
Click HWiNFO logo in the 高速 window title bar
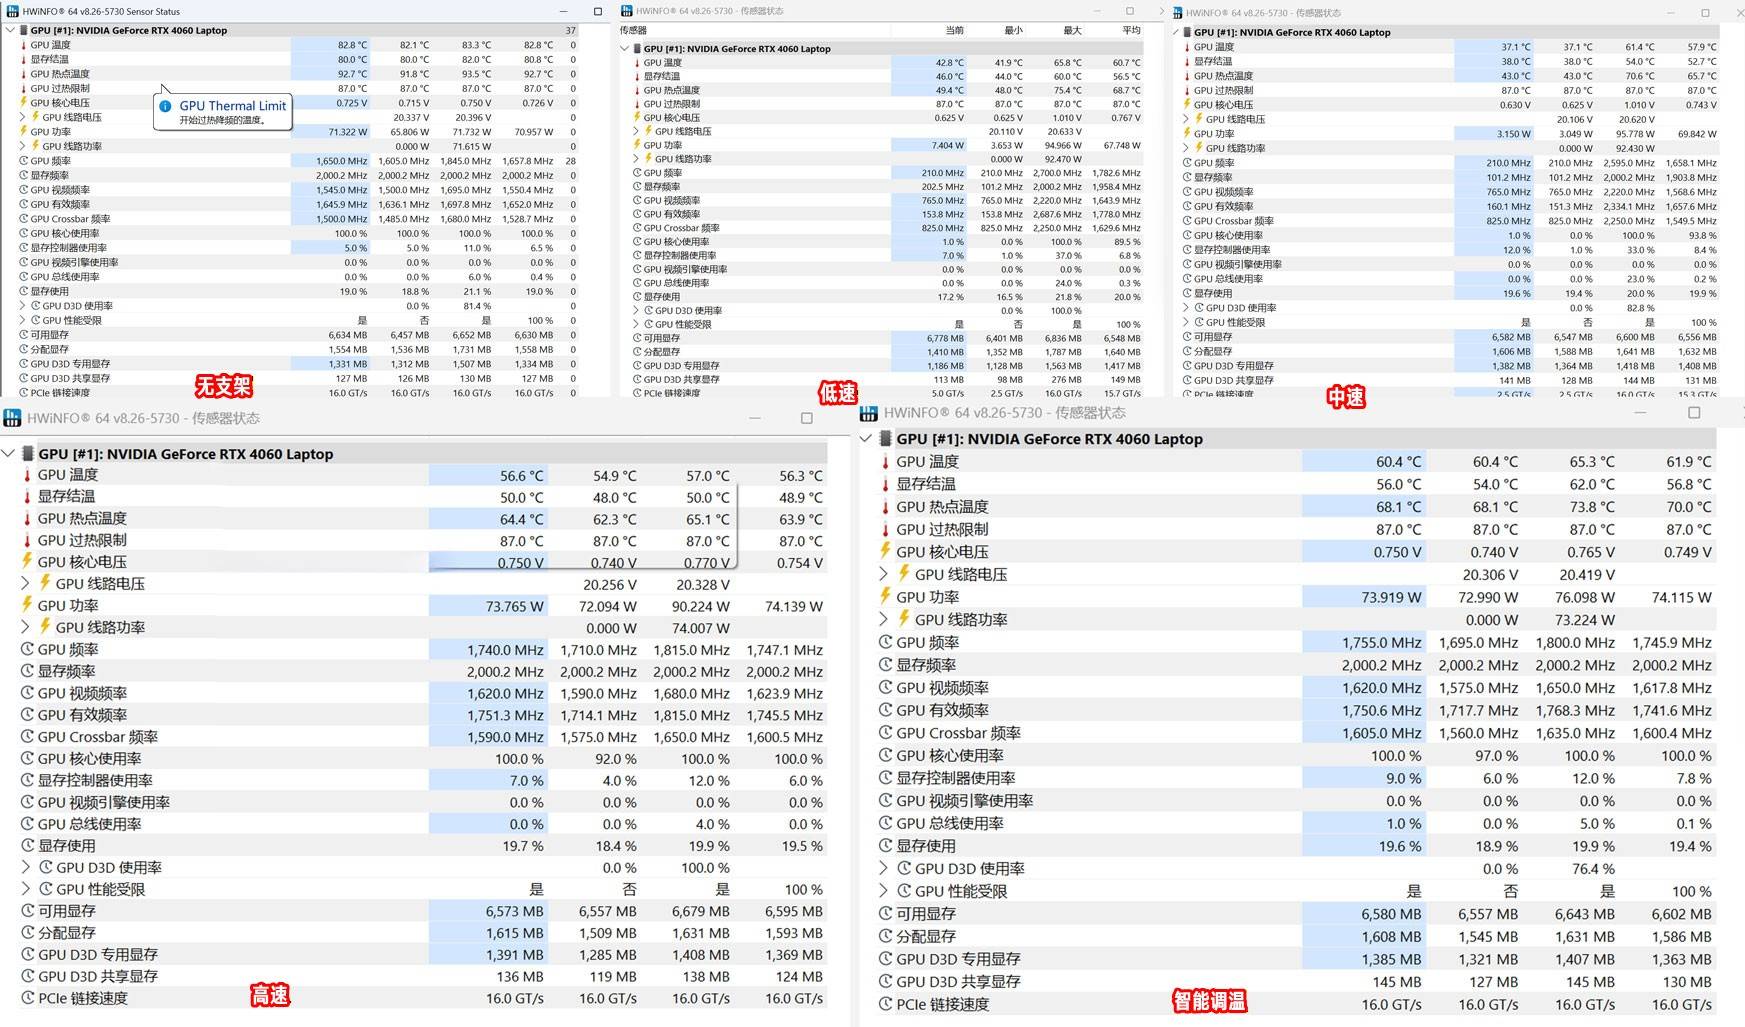(12, 418)
